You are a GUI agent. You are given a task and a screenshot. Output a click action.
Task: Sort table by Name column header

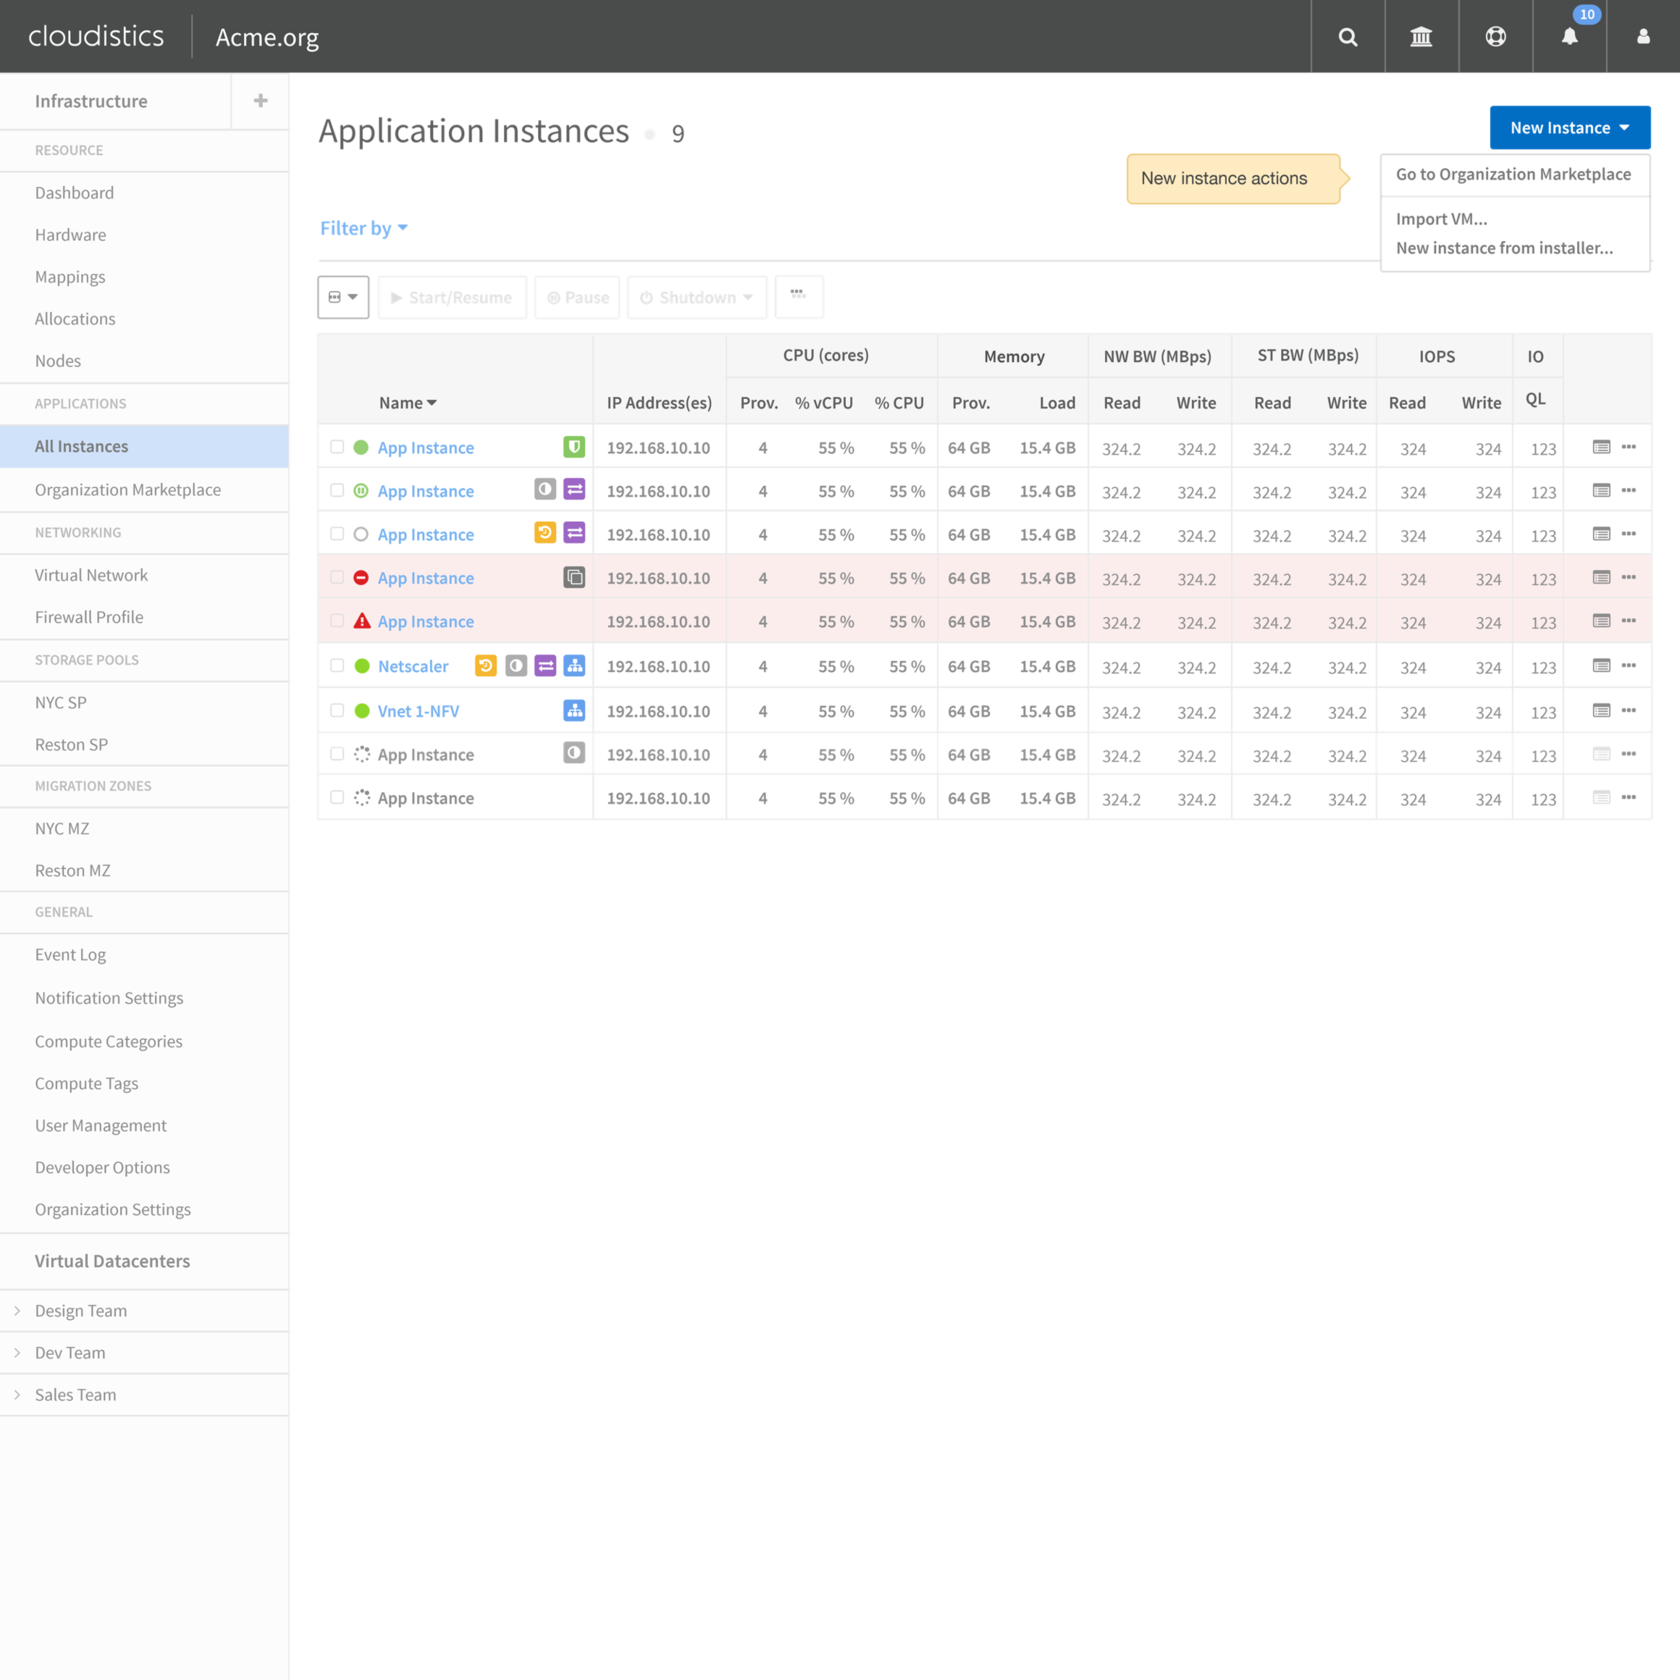click(407, 403)
